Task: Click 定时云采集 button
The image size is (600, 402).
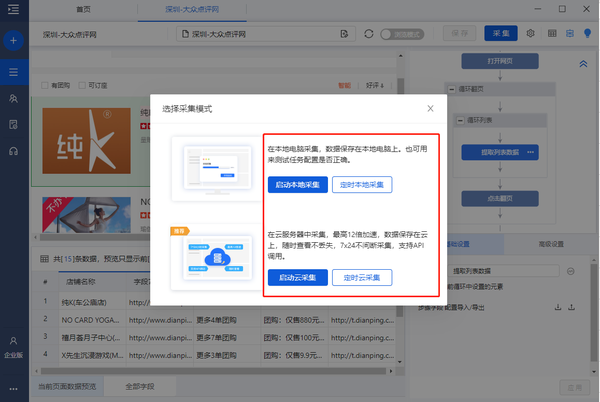Action: pos(362,278)
